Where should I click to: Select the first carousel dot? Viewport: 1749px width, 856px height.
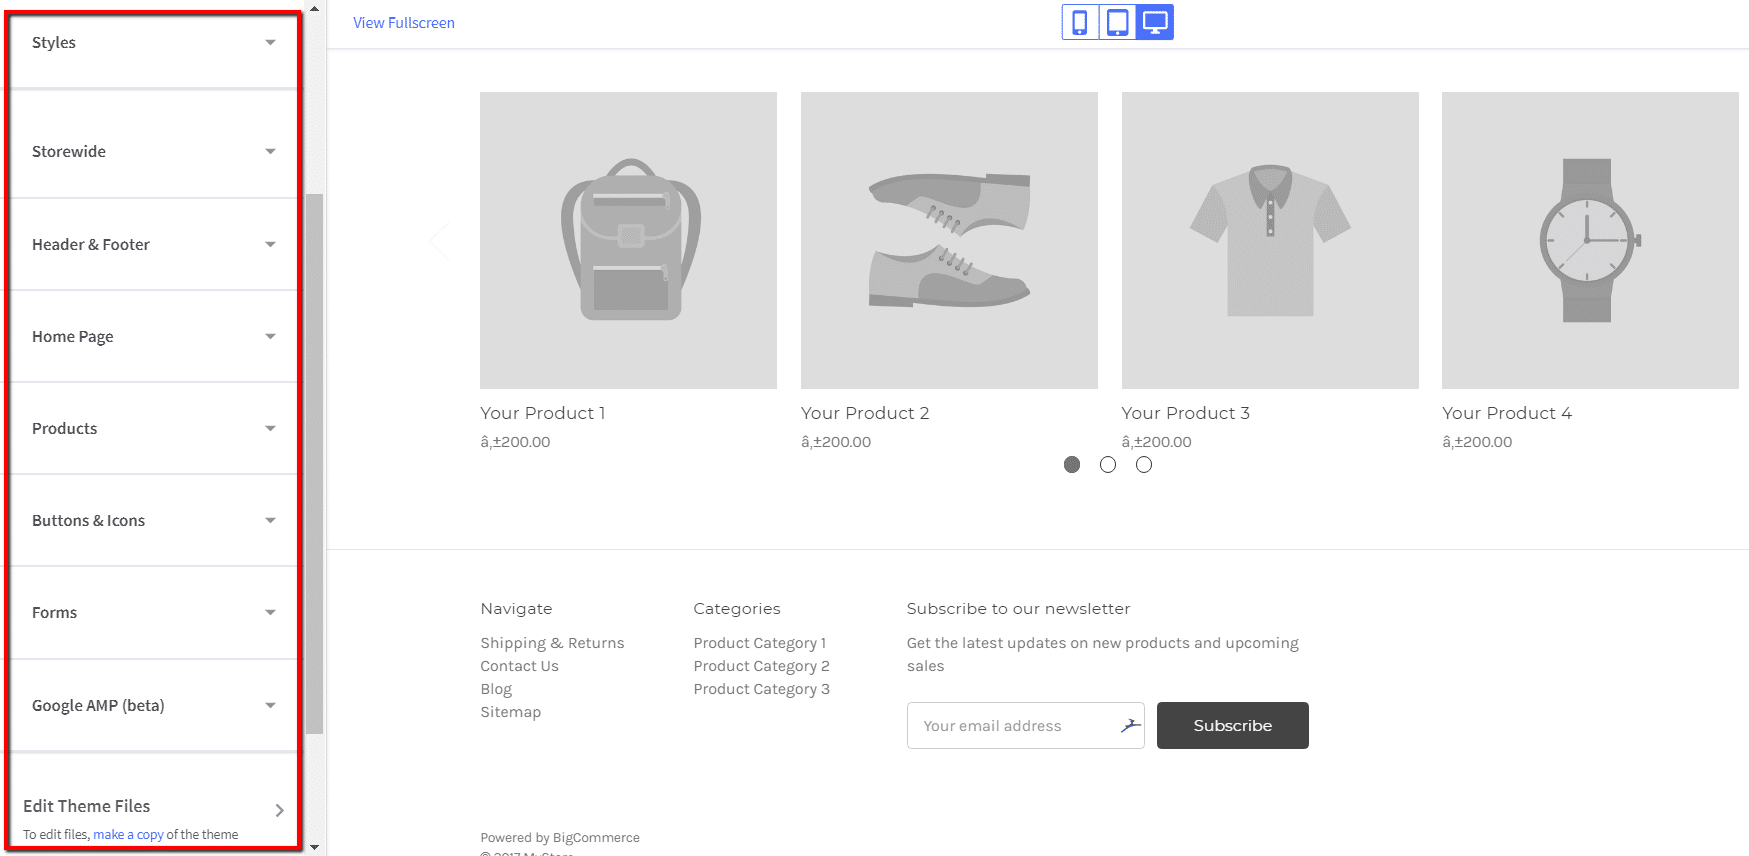pyautogui.click(x=1072, y=465)
